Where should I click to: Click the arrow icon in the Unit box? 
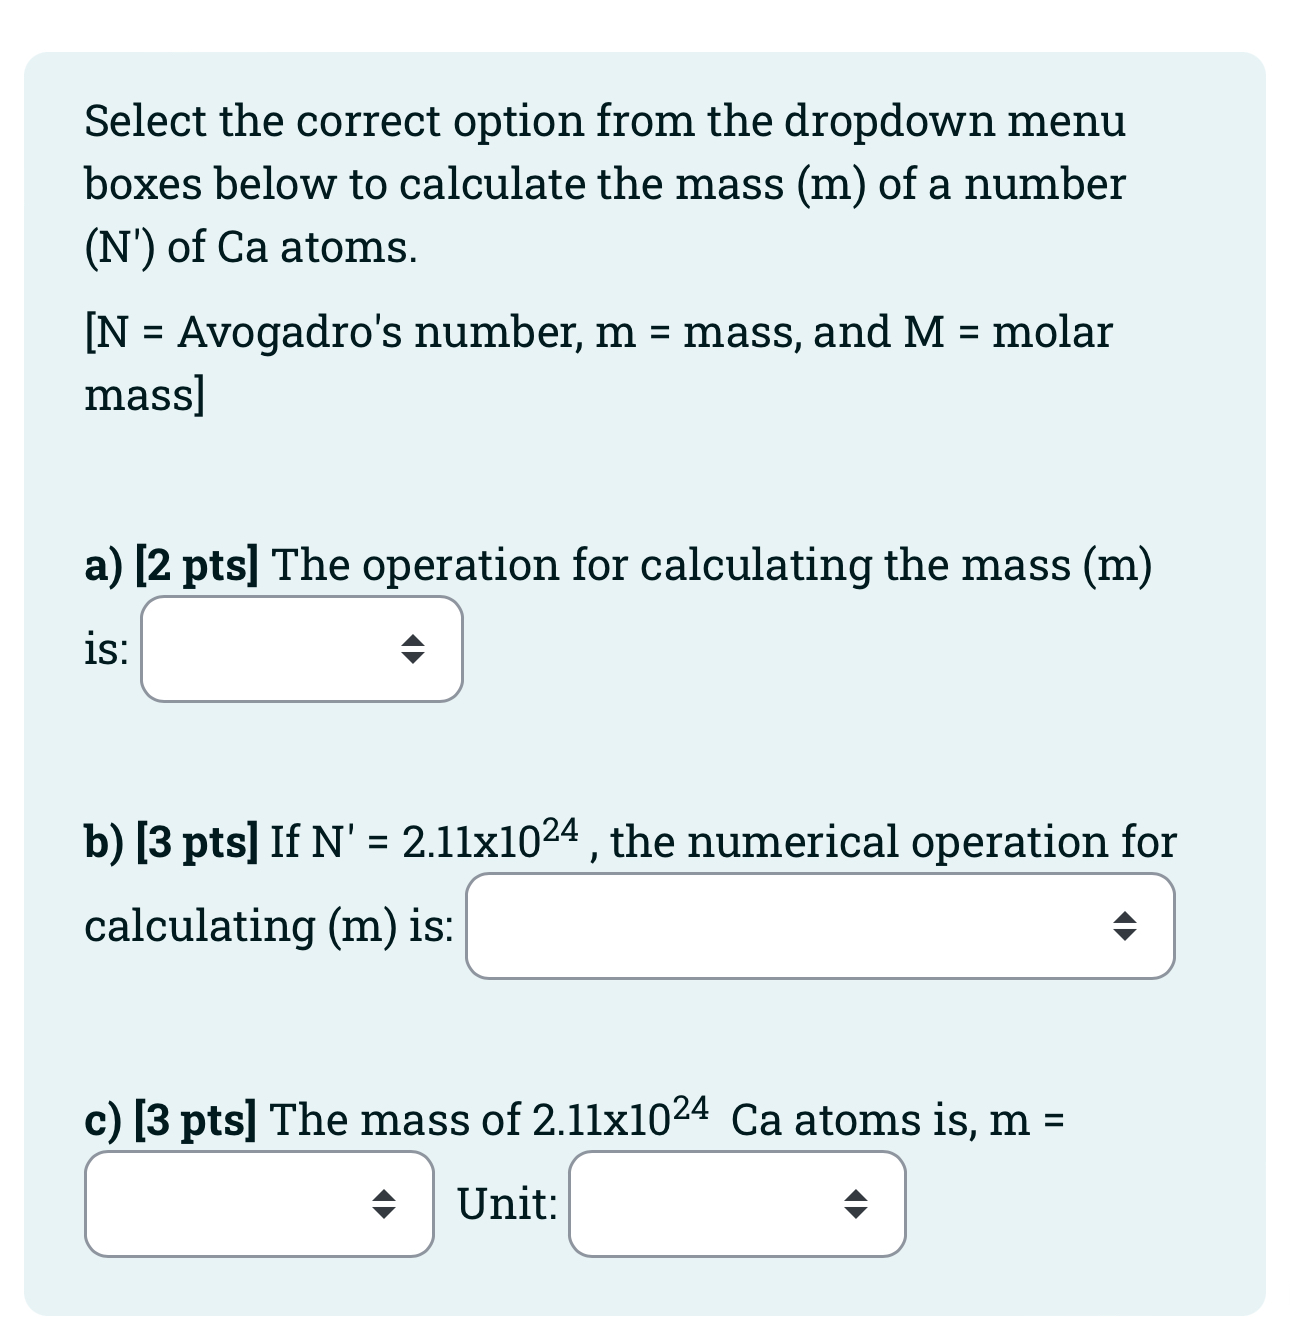point(856,1204)
